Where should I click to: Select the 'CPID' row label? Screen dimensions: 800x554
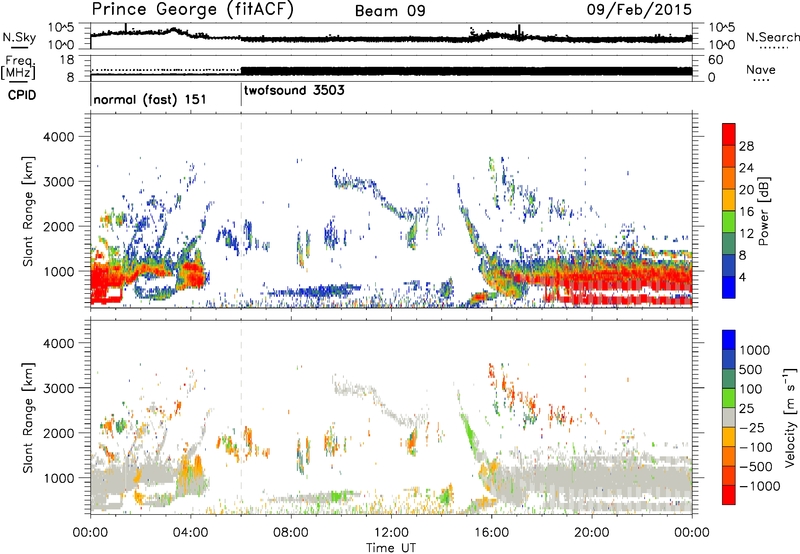(x=22, y=95)
